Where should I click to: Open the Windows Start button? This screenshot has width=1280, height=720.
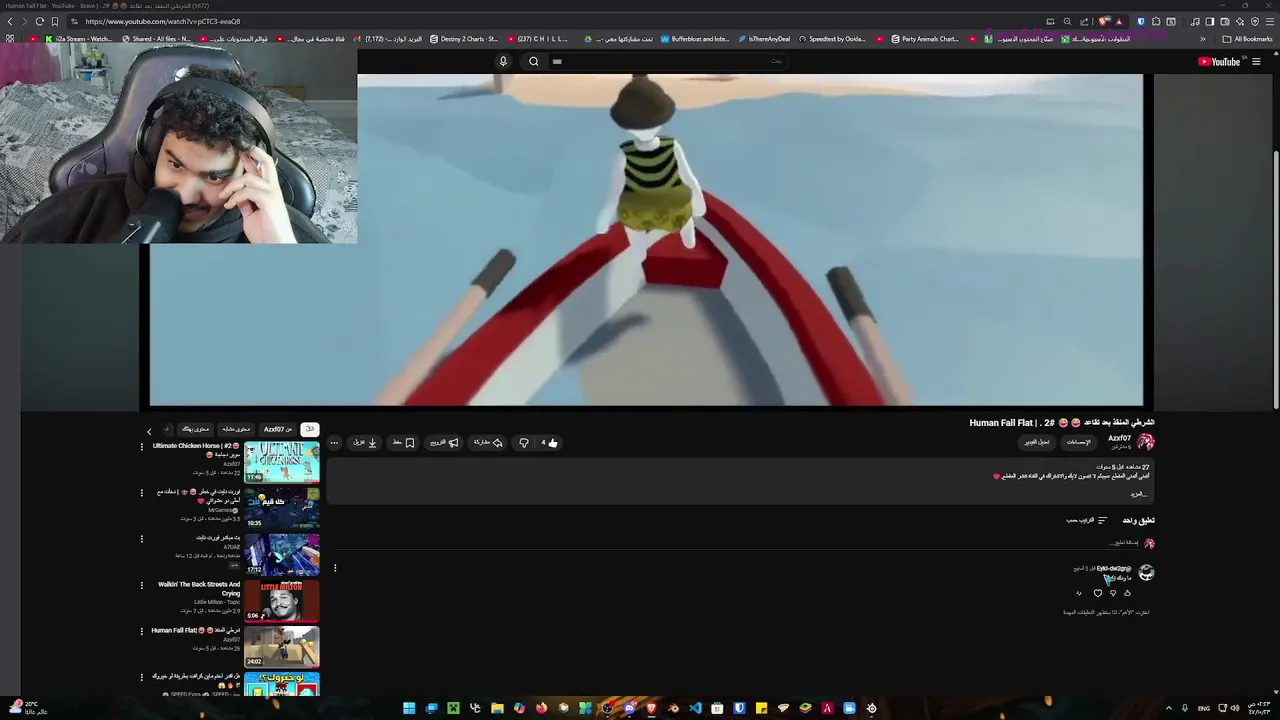pos(409,708)
